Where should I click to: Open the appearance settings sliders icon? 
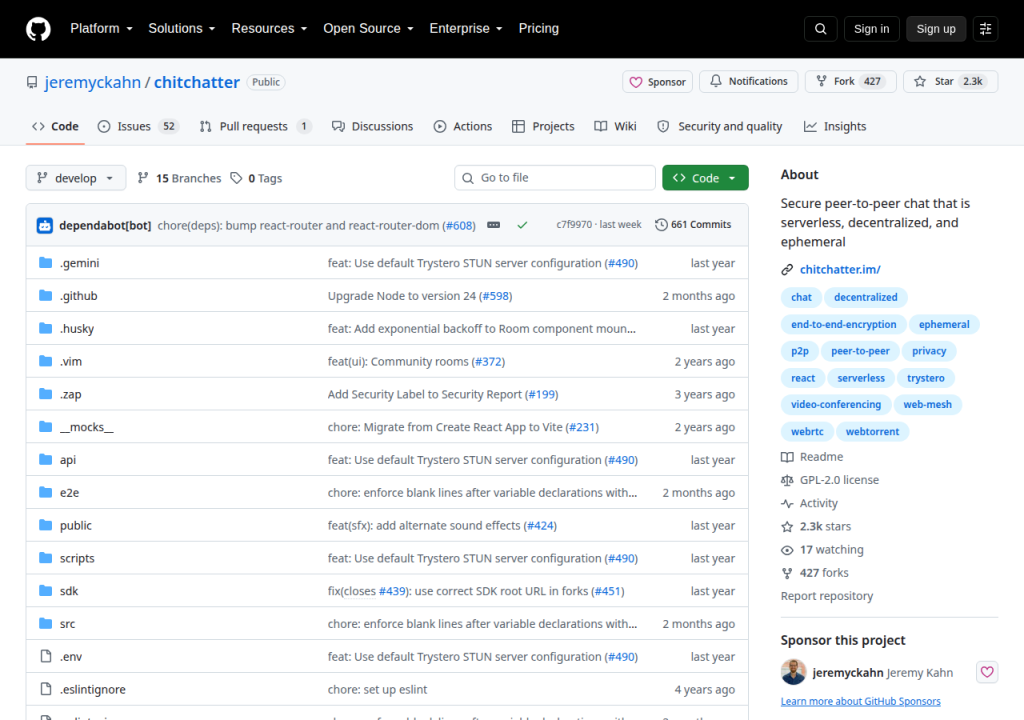[985, 29]
